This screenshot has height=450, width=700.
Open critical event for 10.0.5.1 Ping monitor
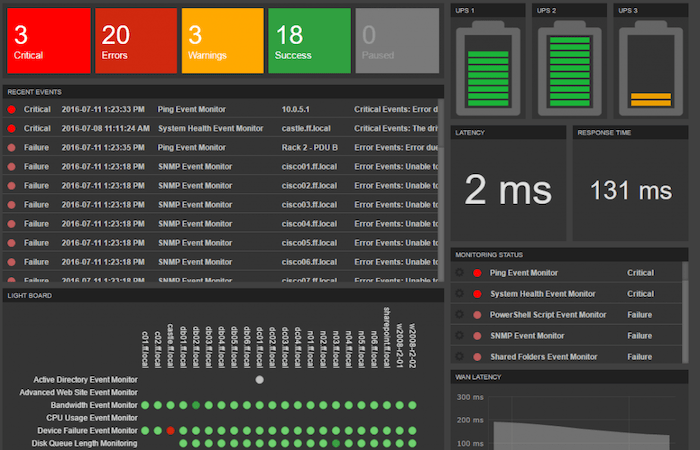[x=221, y=109]
